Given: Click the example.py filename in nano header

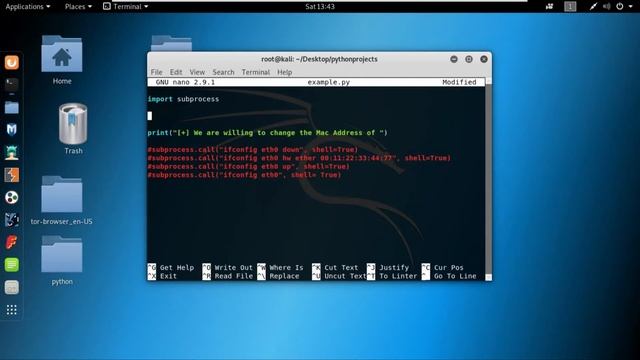Looking at the screenshot, I should pyautogui.click(x=329, y=82).
